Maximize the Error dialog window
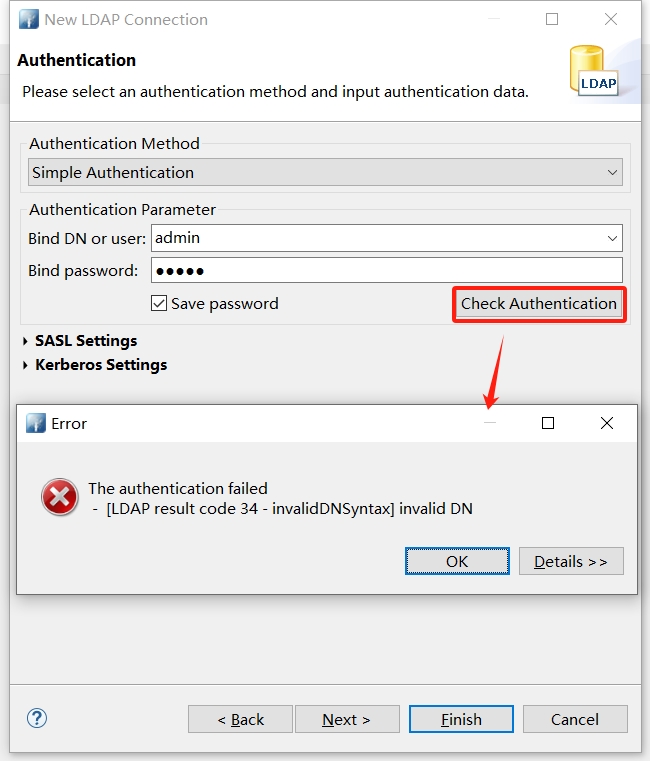 tap(548, 423)
